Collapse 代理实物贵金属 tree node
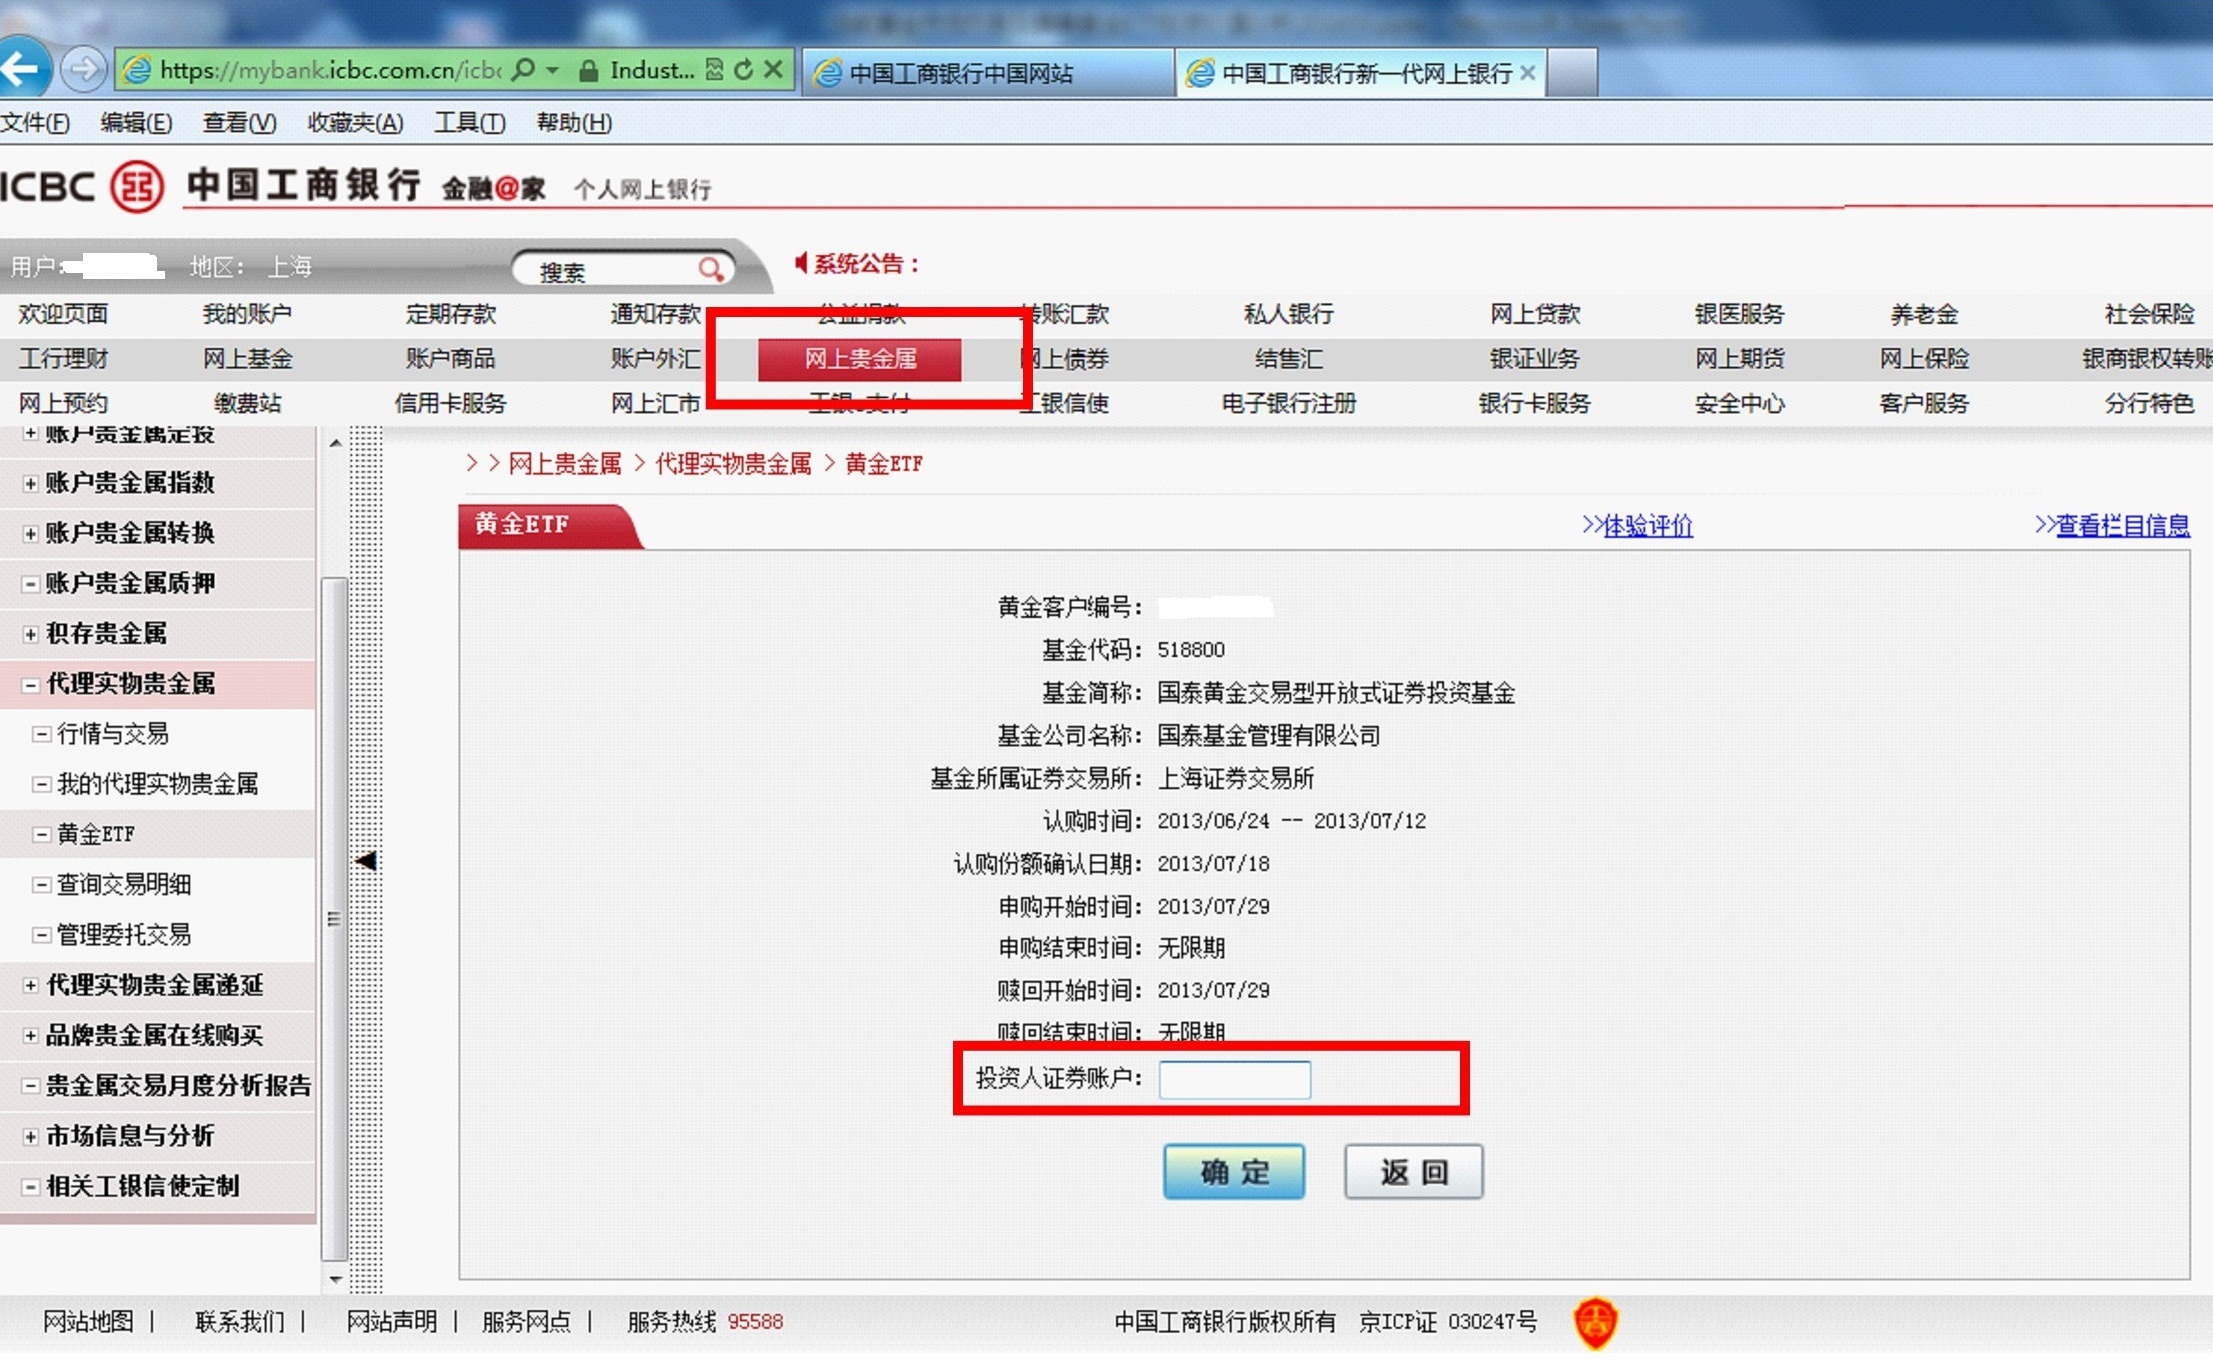The image size is (2213, 1365). [30, 684]
